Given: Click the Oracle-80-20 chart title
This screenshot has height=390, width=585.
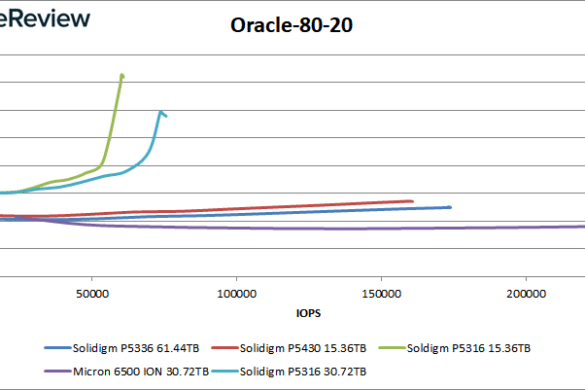Looking at the screenshot, I should click(x=291, y=25).
